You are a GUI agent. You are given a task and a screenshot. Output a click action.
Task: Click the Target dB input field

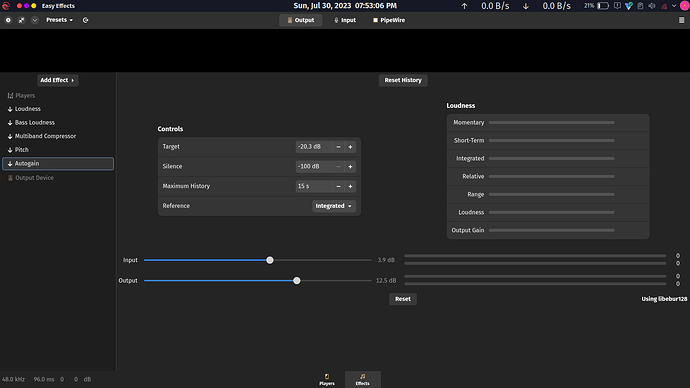tap(314, 147)
